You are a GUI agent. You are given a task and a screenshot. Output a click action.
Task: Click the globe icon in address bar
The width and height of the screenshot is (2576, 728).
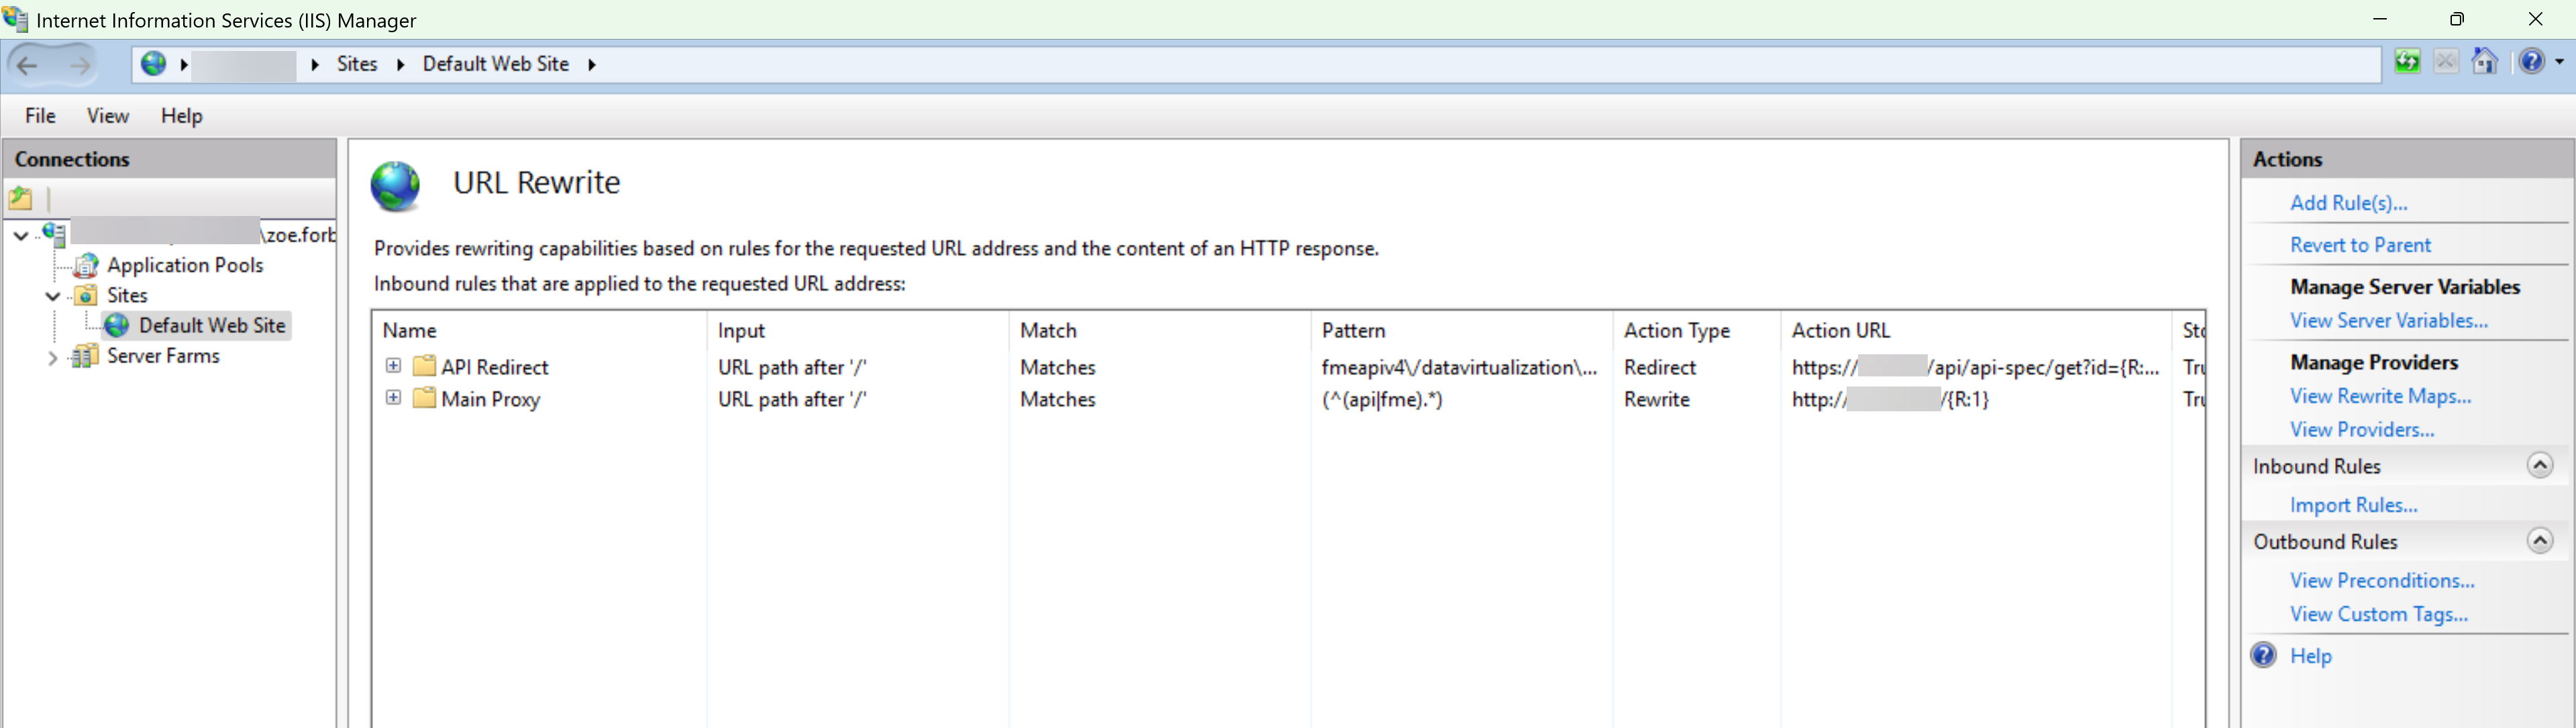coord(153,64)
